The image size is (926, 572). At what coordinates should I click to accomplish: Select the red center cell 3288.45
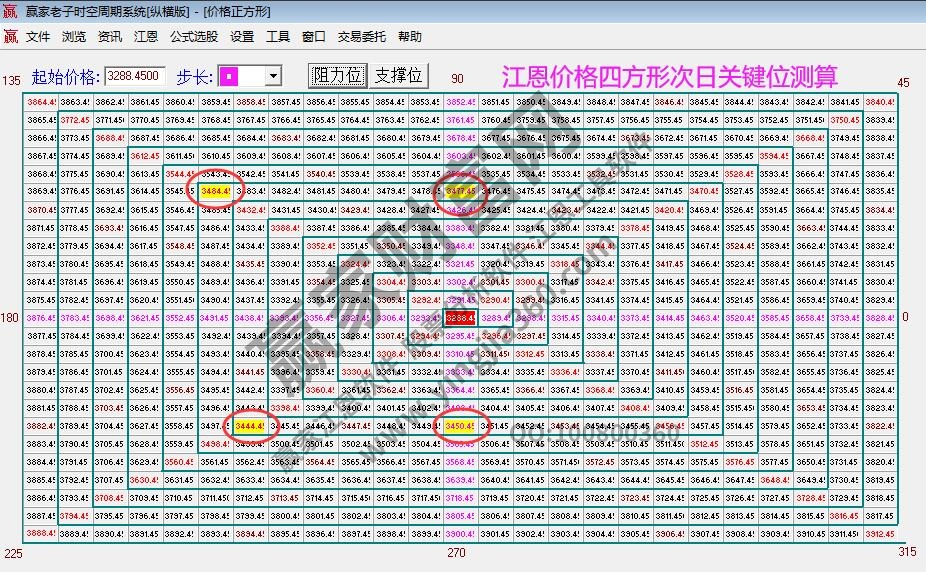461,317
